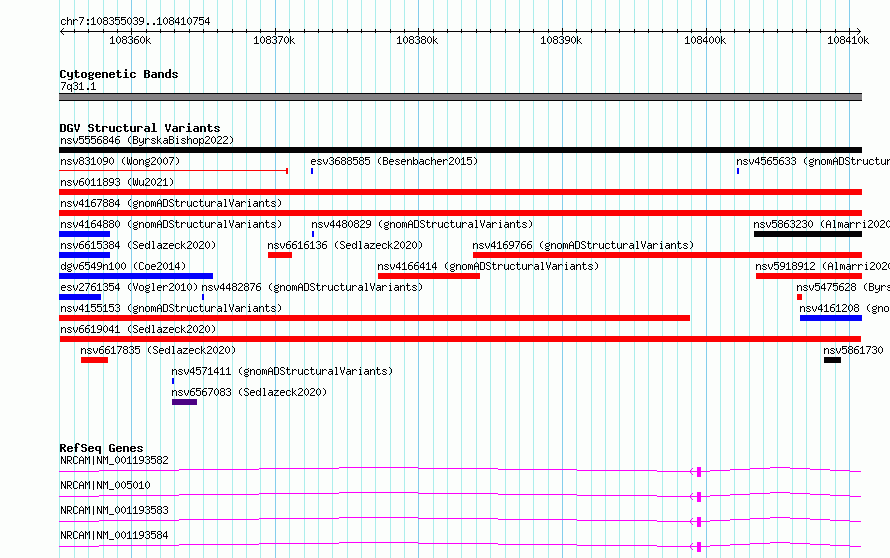
Task: Click the blue nsv4164880 variant bar
Action: click(85, 234)
